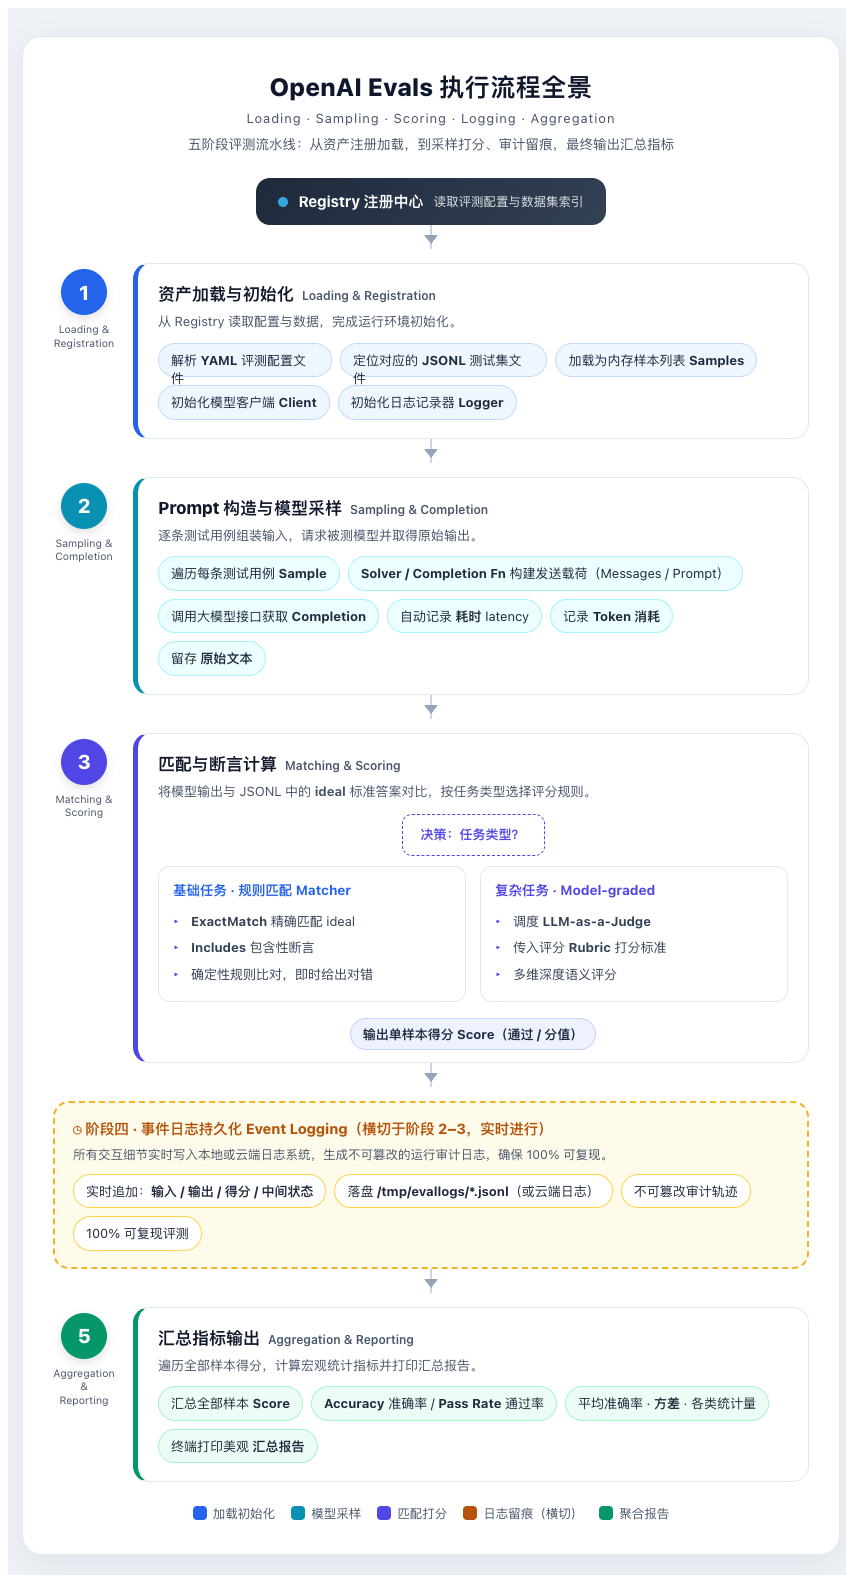The width and height of the screenshot is (846, 1575).
Task: Click the purple 匹配打分 legend swatch
Action: point(384,1513)
